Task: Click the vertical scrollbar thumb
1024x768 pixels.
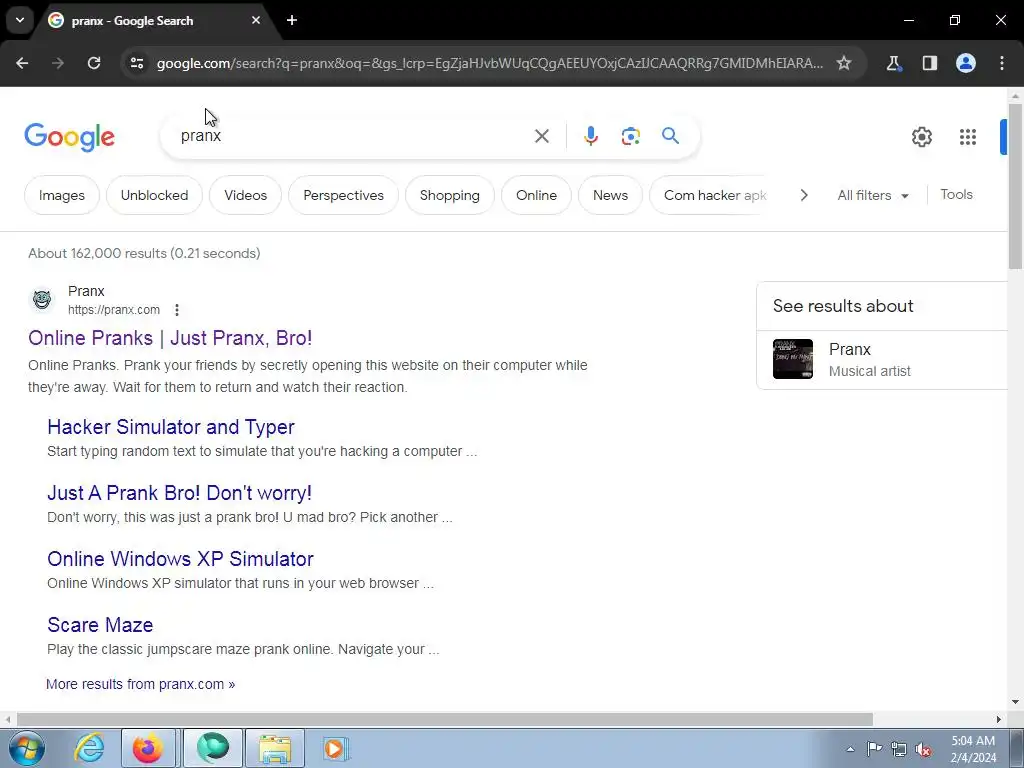Action: pos(1015,186)
